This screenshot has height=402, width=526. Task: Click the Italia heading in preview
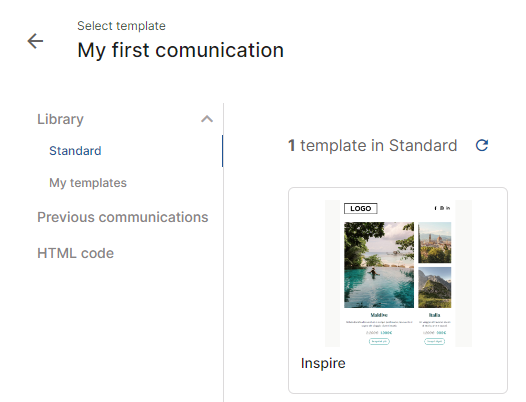coord(434,315)
